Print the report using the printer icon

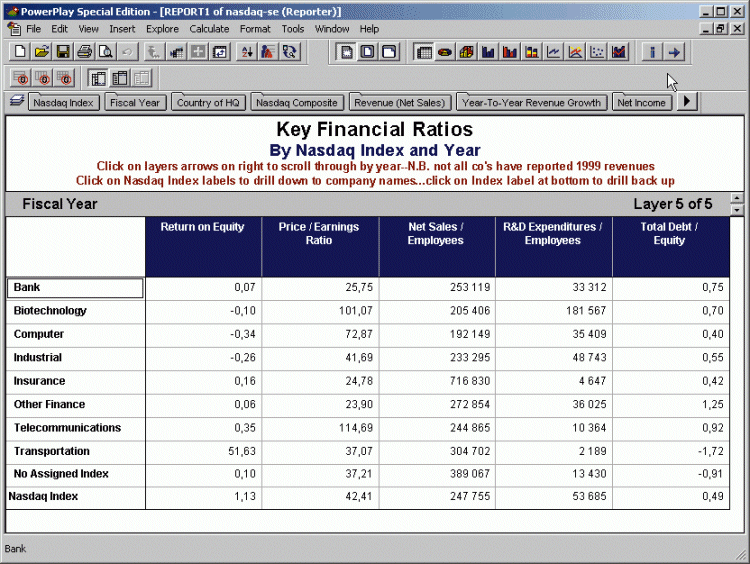pyautogui.click(x=85, y=52)
